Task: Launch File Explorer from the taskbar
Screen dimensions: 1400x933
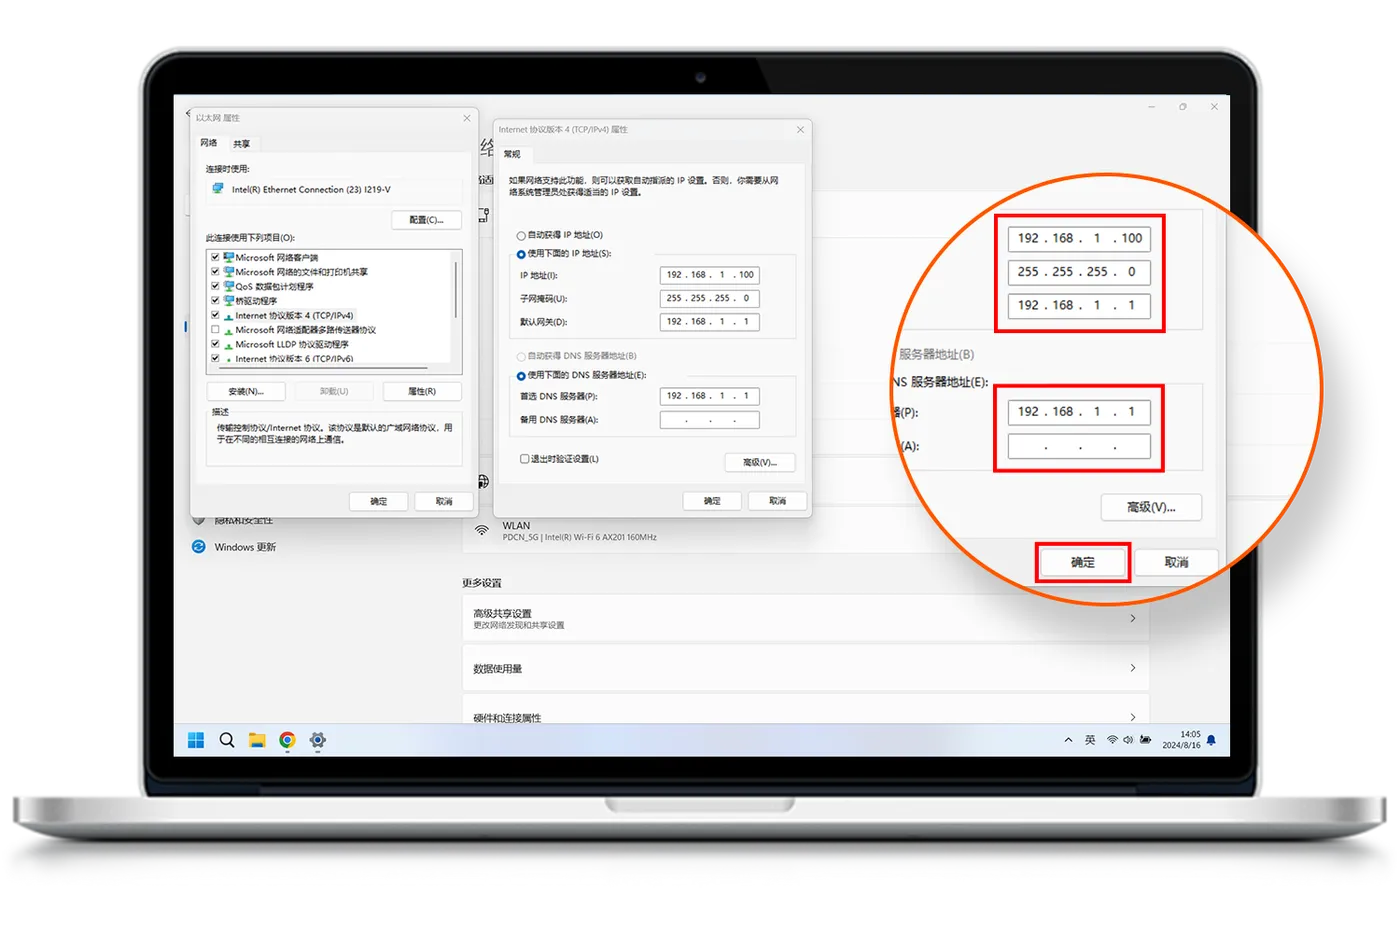Action: point(257,740)
